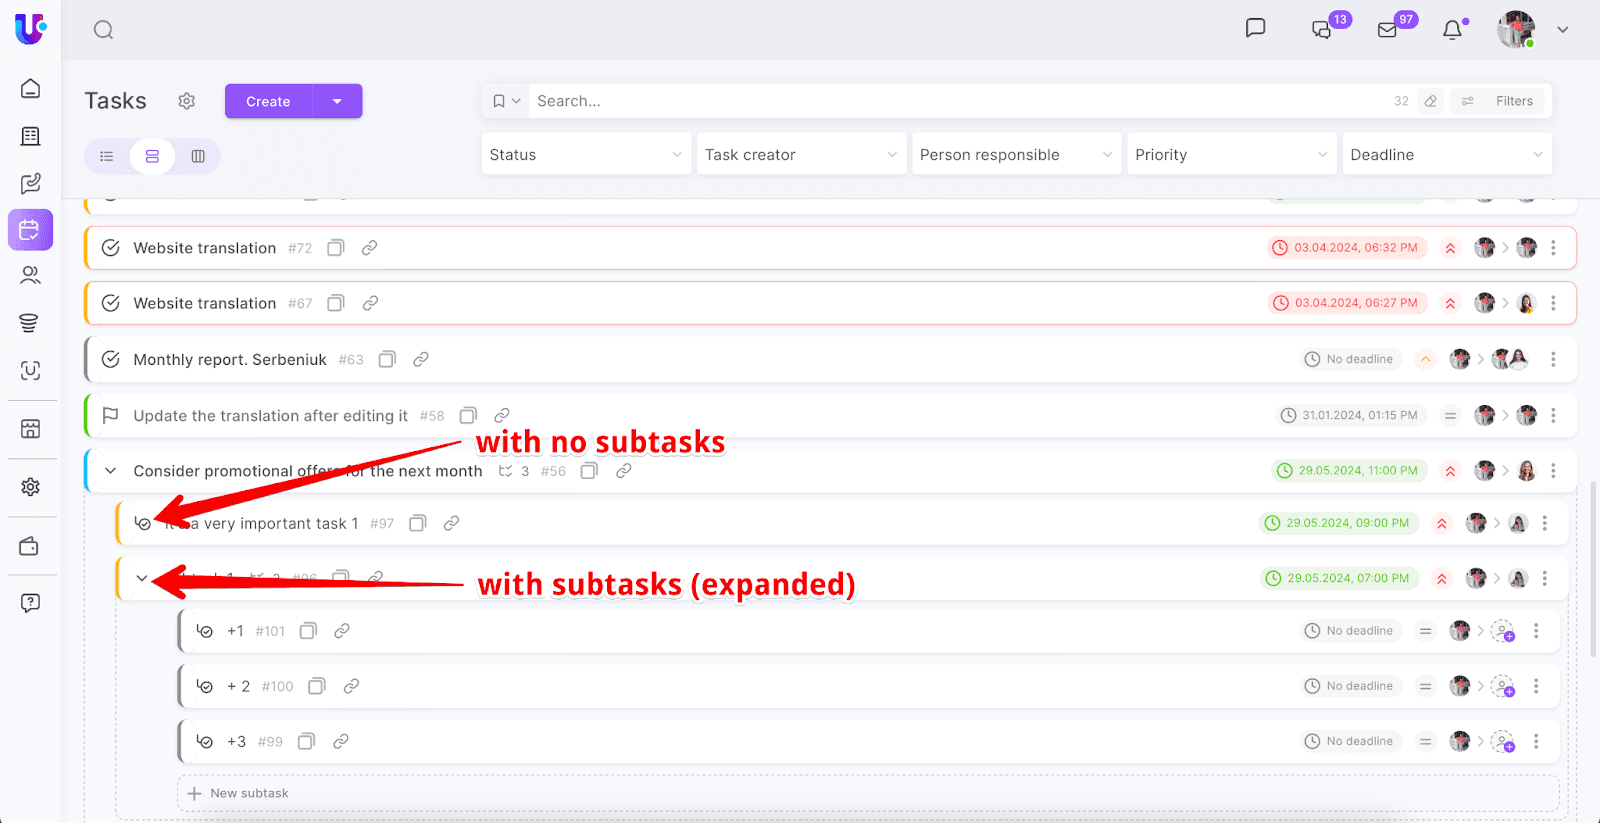
Task: Open three-dot menu for task #58
Action: (x=1553, y=415)
